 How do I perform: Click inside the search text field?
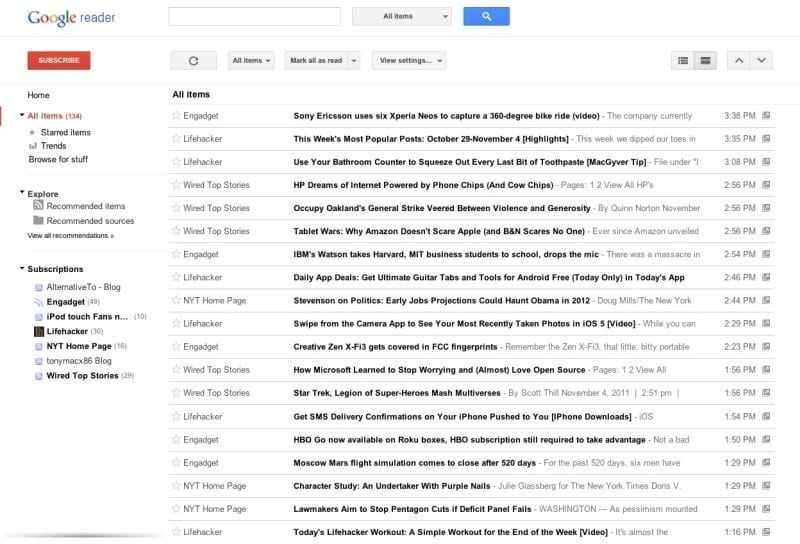click(x=254, y=16)
